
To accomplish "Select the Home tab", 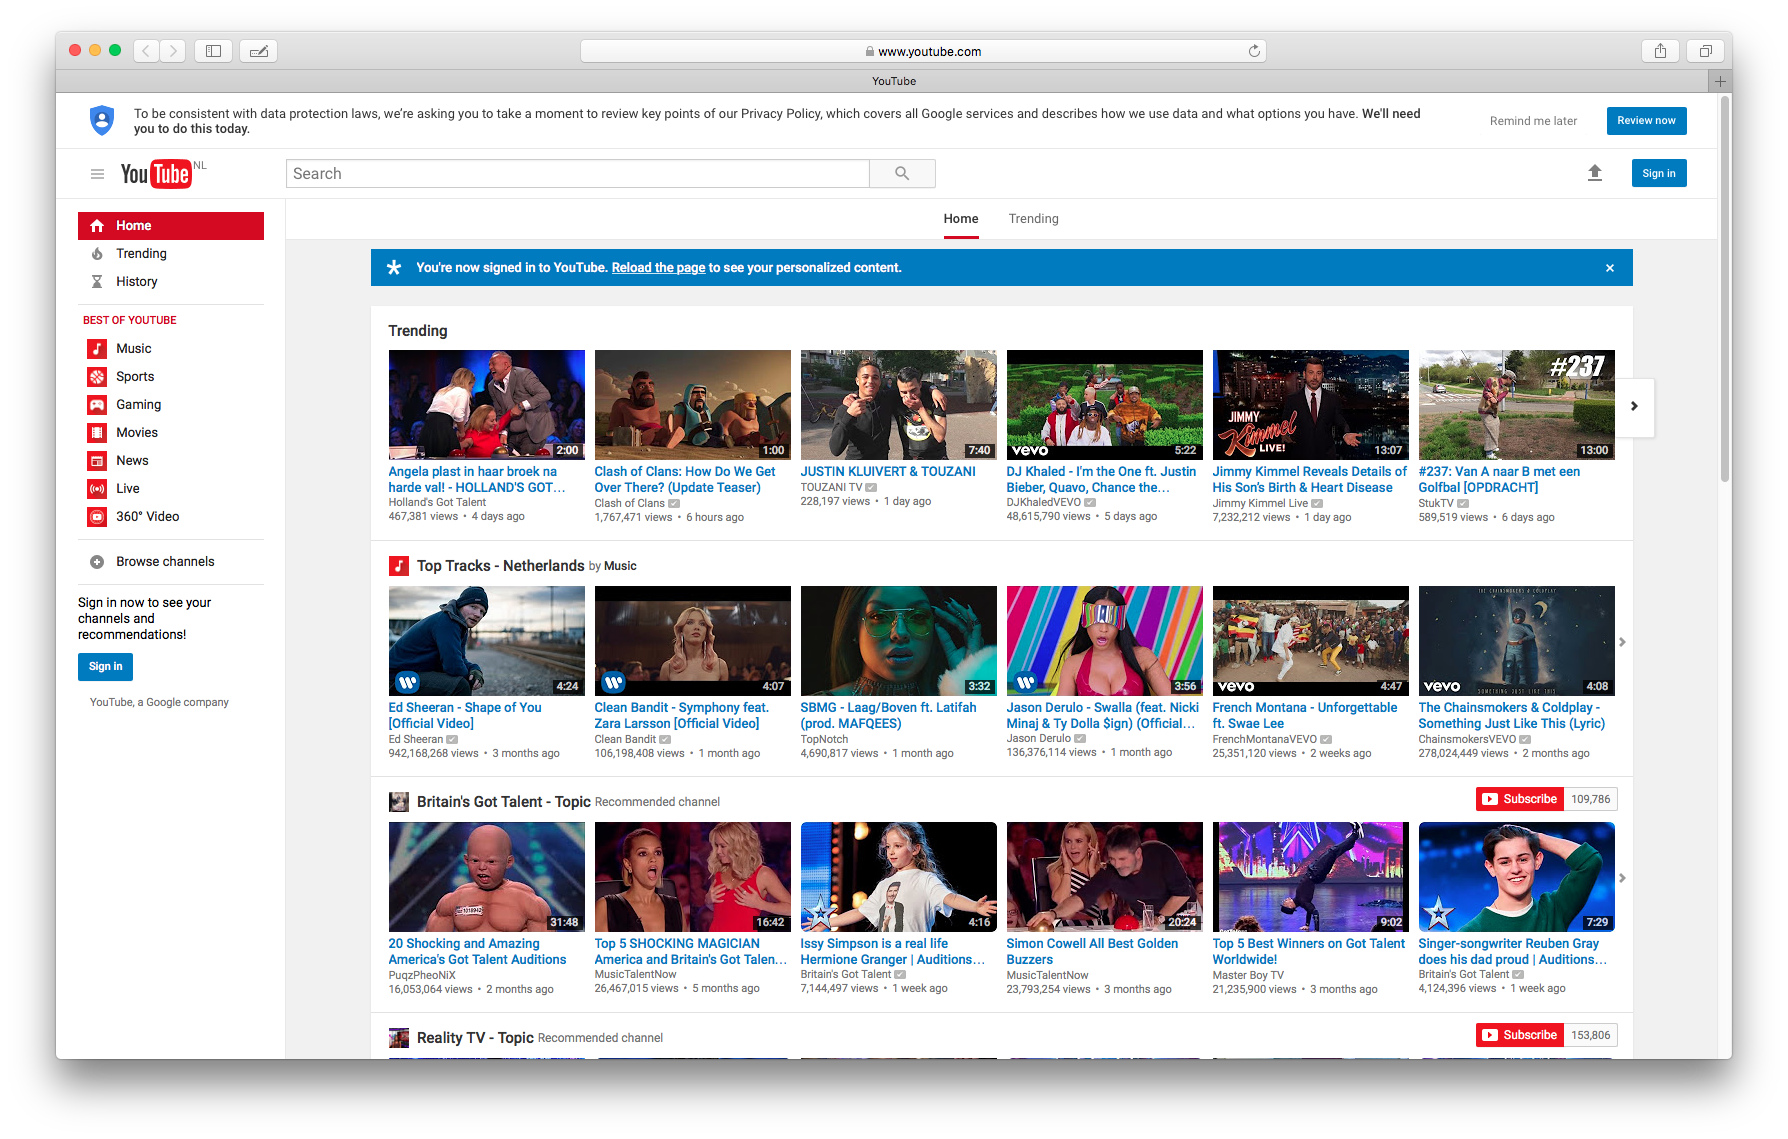I will pos(961,219).
